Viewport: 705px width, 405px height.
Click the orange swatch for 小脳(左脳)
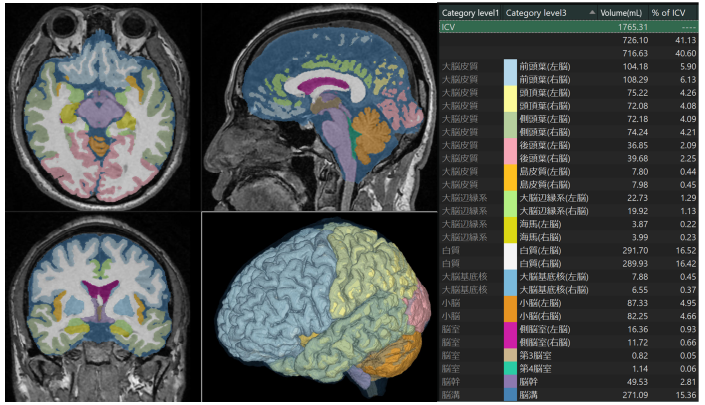click(x=510, y=303)
